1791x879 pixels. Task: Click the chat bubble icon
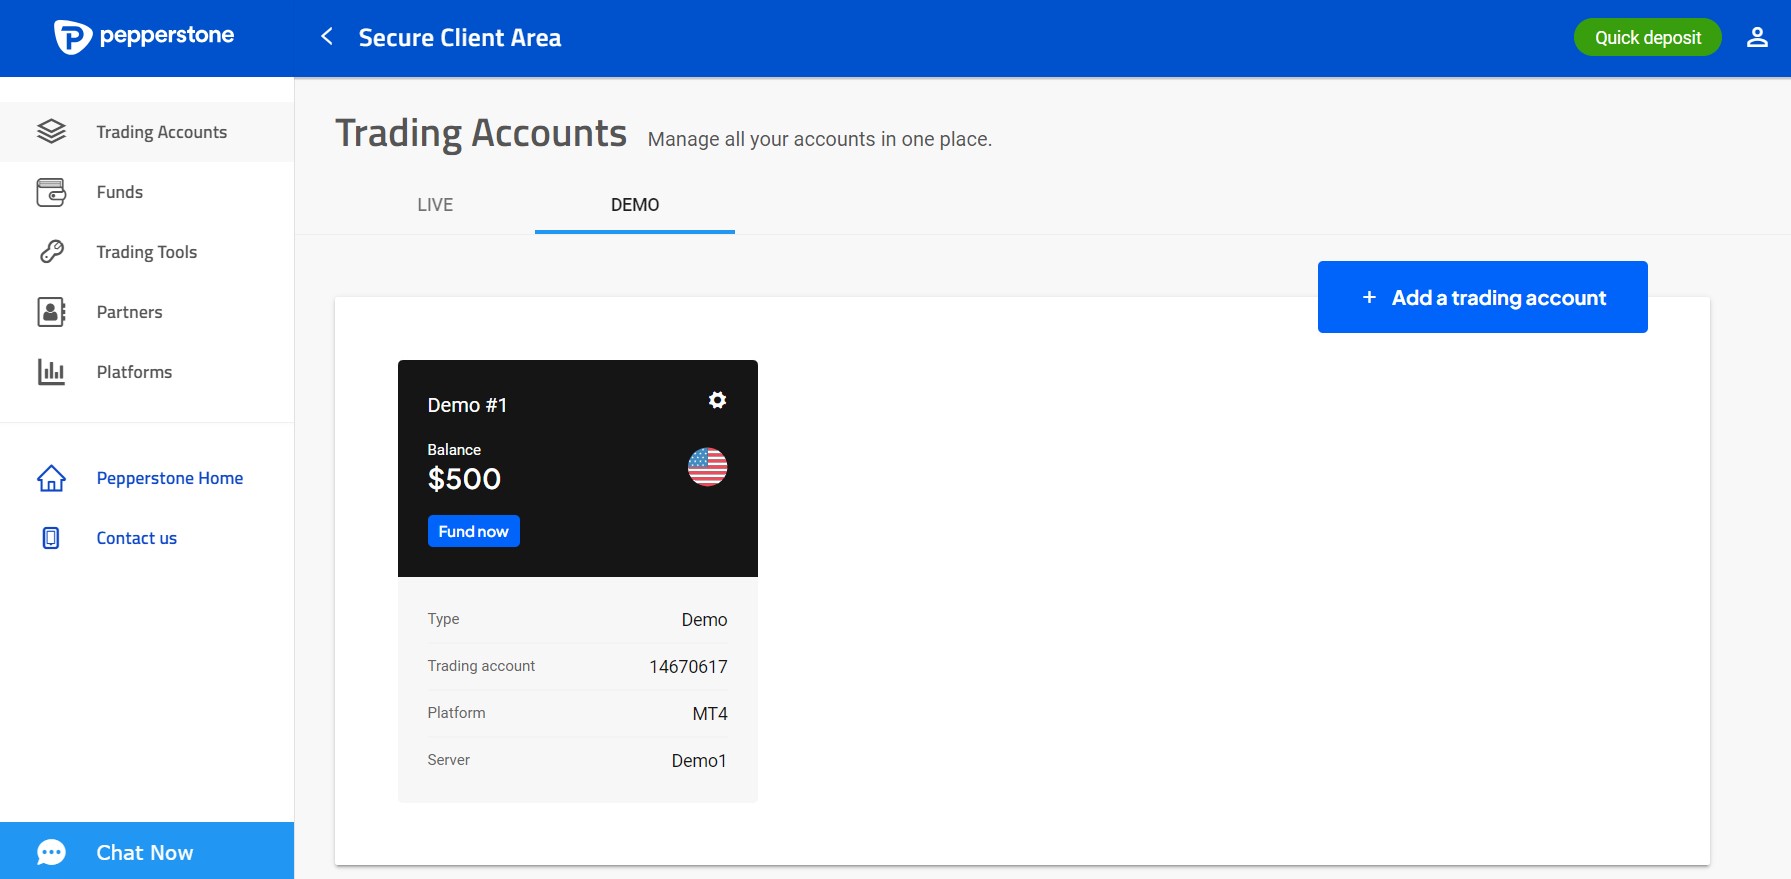pos(51,852)
